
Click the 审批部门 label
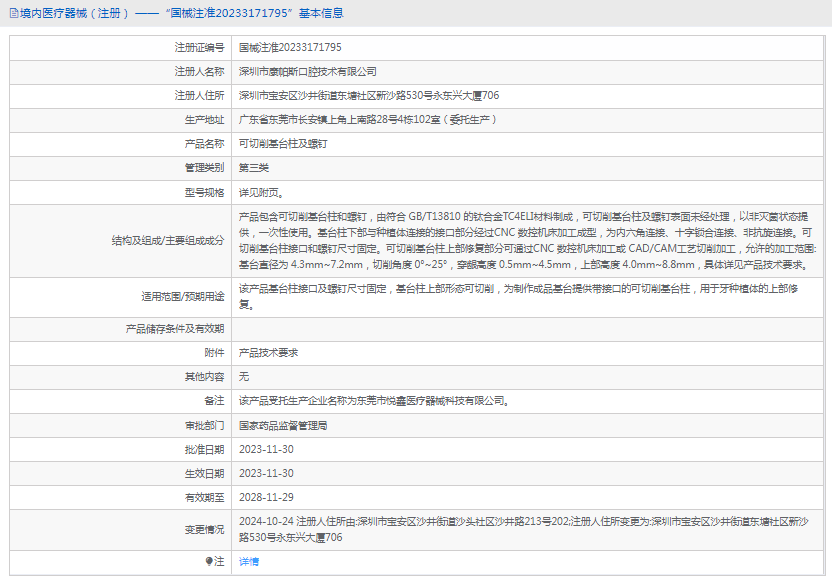pyautogui.click(x=205, y=426)
